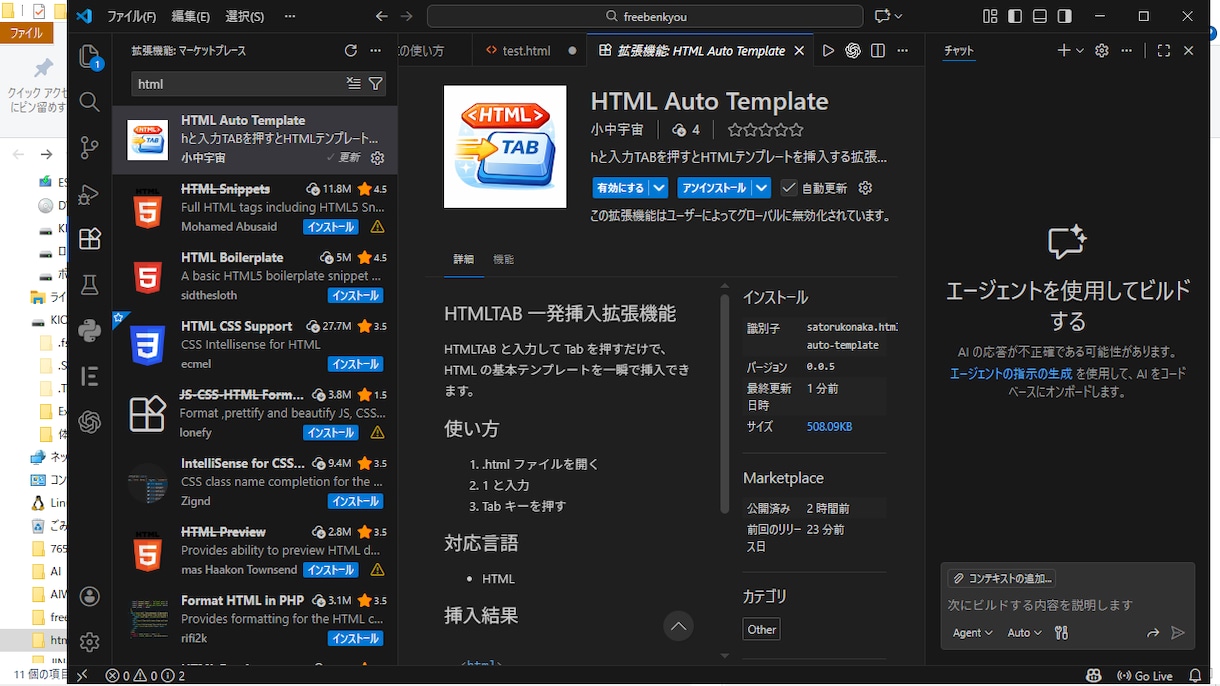Toggle auto update checkbox (自動更新)

[x=789, y=188]
